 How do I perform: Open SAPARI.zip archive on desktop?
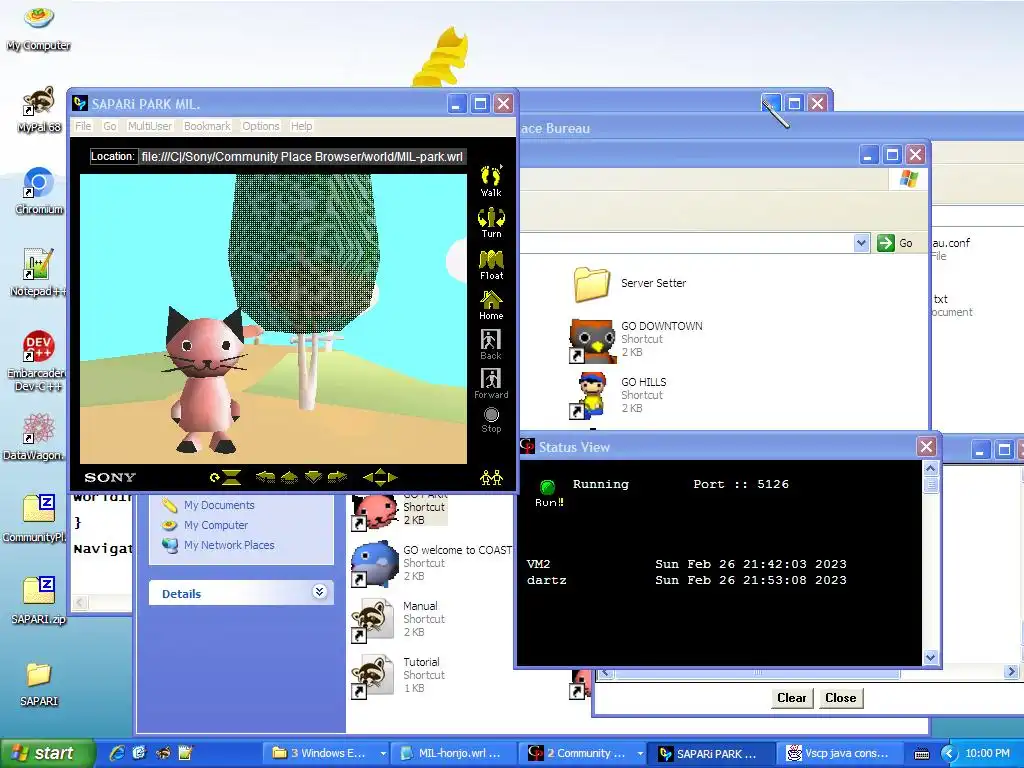point(39,600)
